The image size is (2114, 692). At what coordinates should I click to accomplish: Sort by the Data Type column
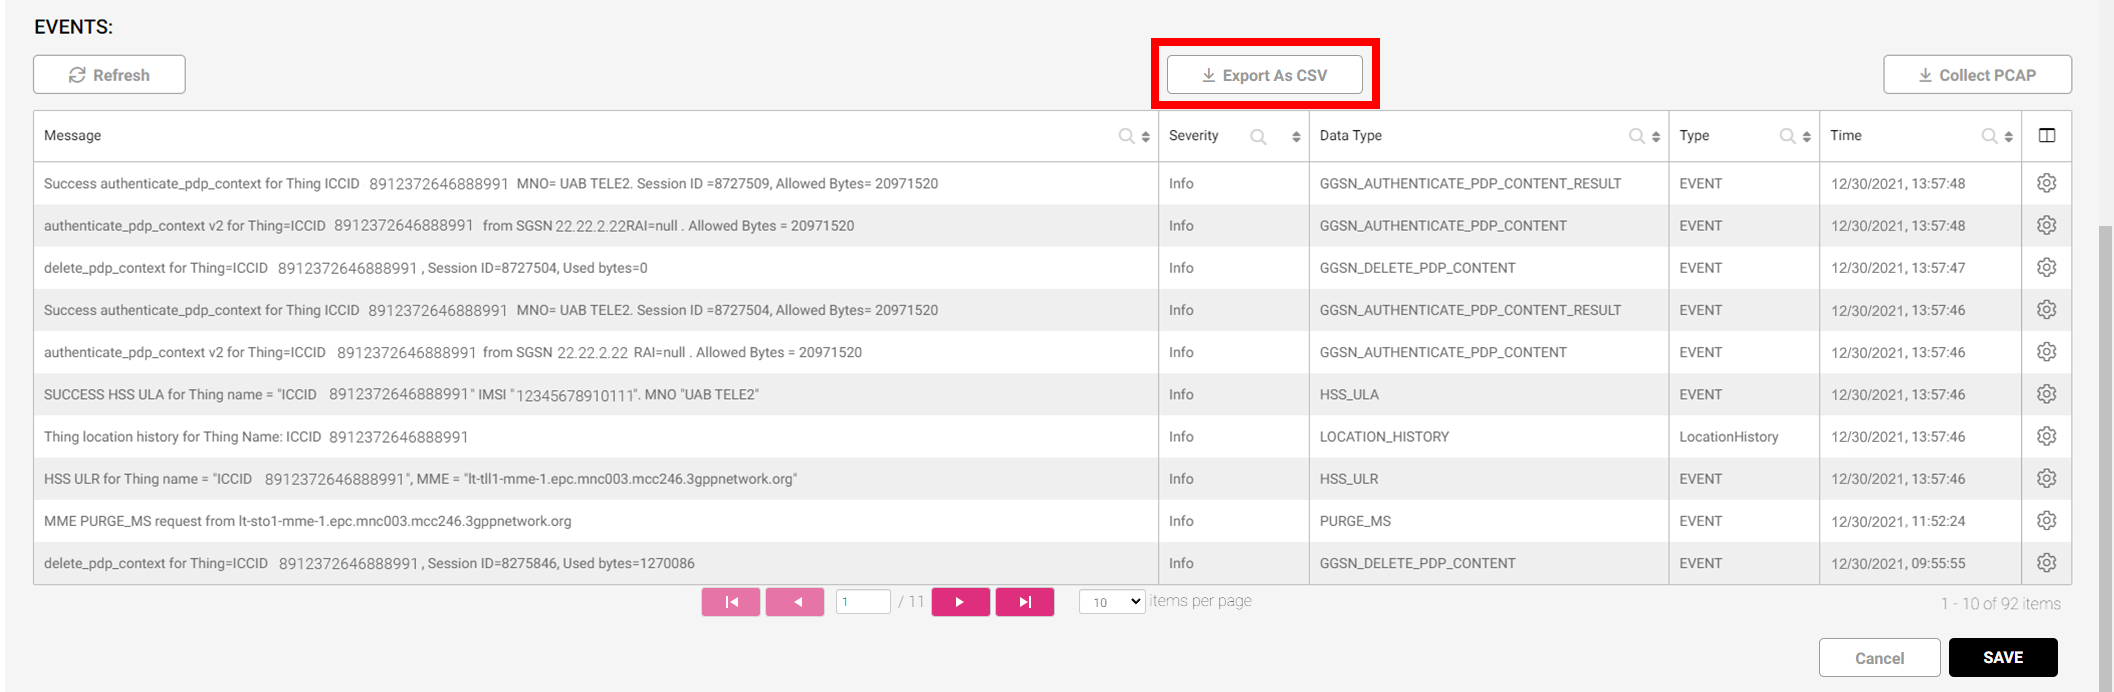click(1656, 137)
